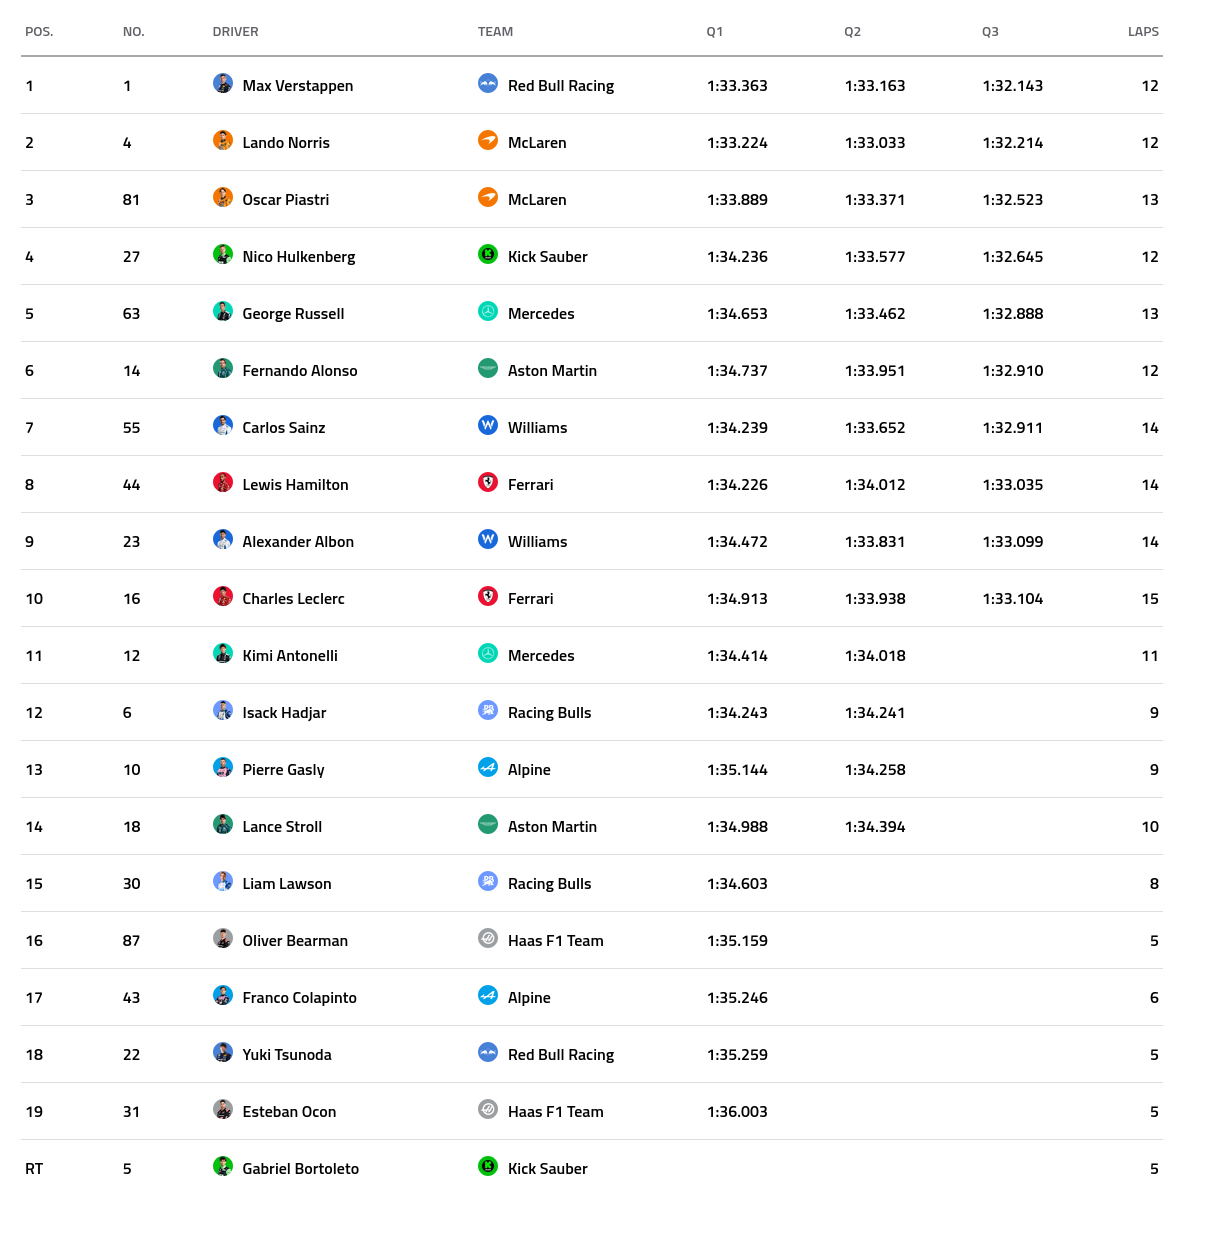This screenshot has height=1235, width=1209.
Task: Click the Racing Bulls logo in Hadjar row
Action: 488,711
